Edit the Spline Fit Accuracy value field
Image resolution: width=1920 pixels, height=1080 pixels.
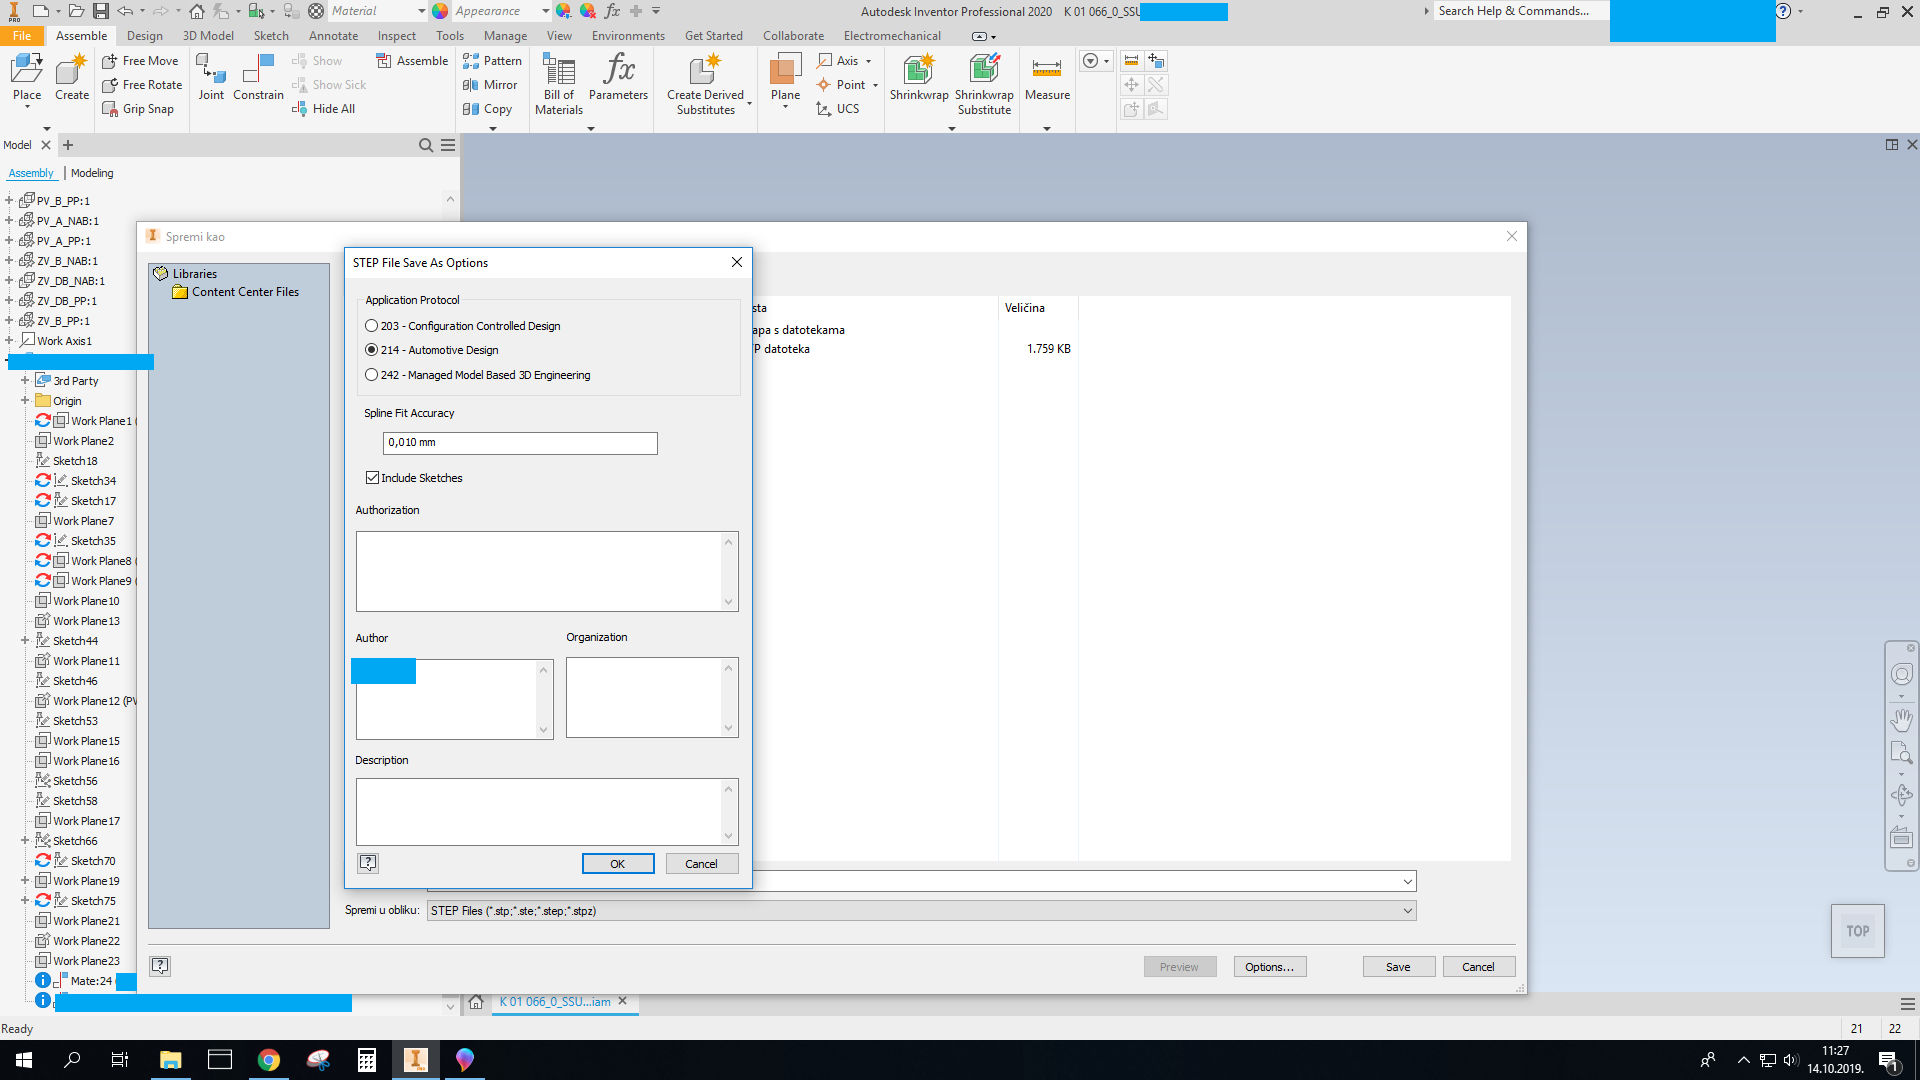(519, 442)
